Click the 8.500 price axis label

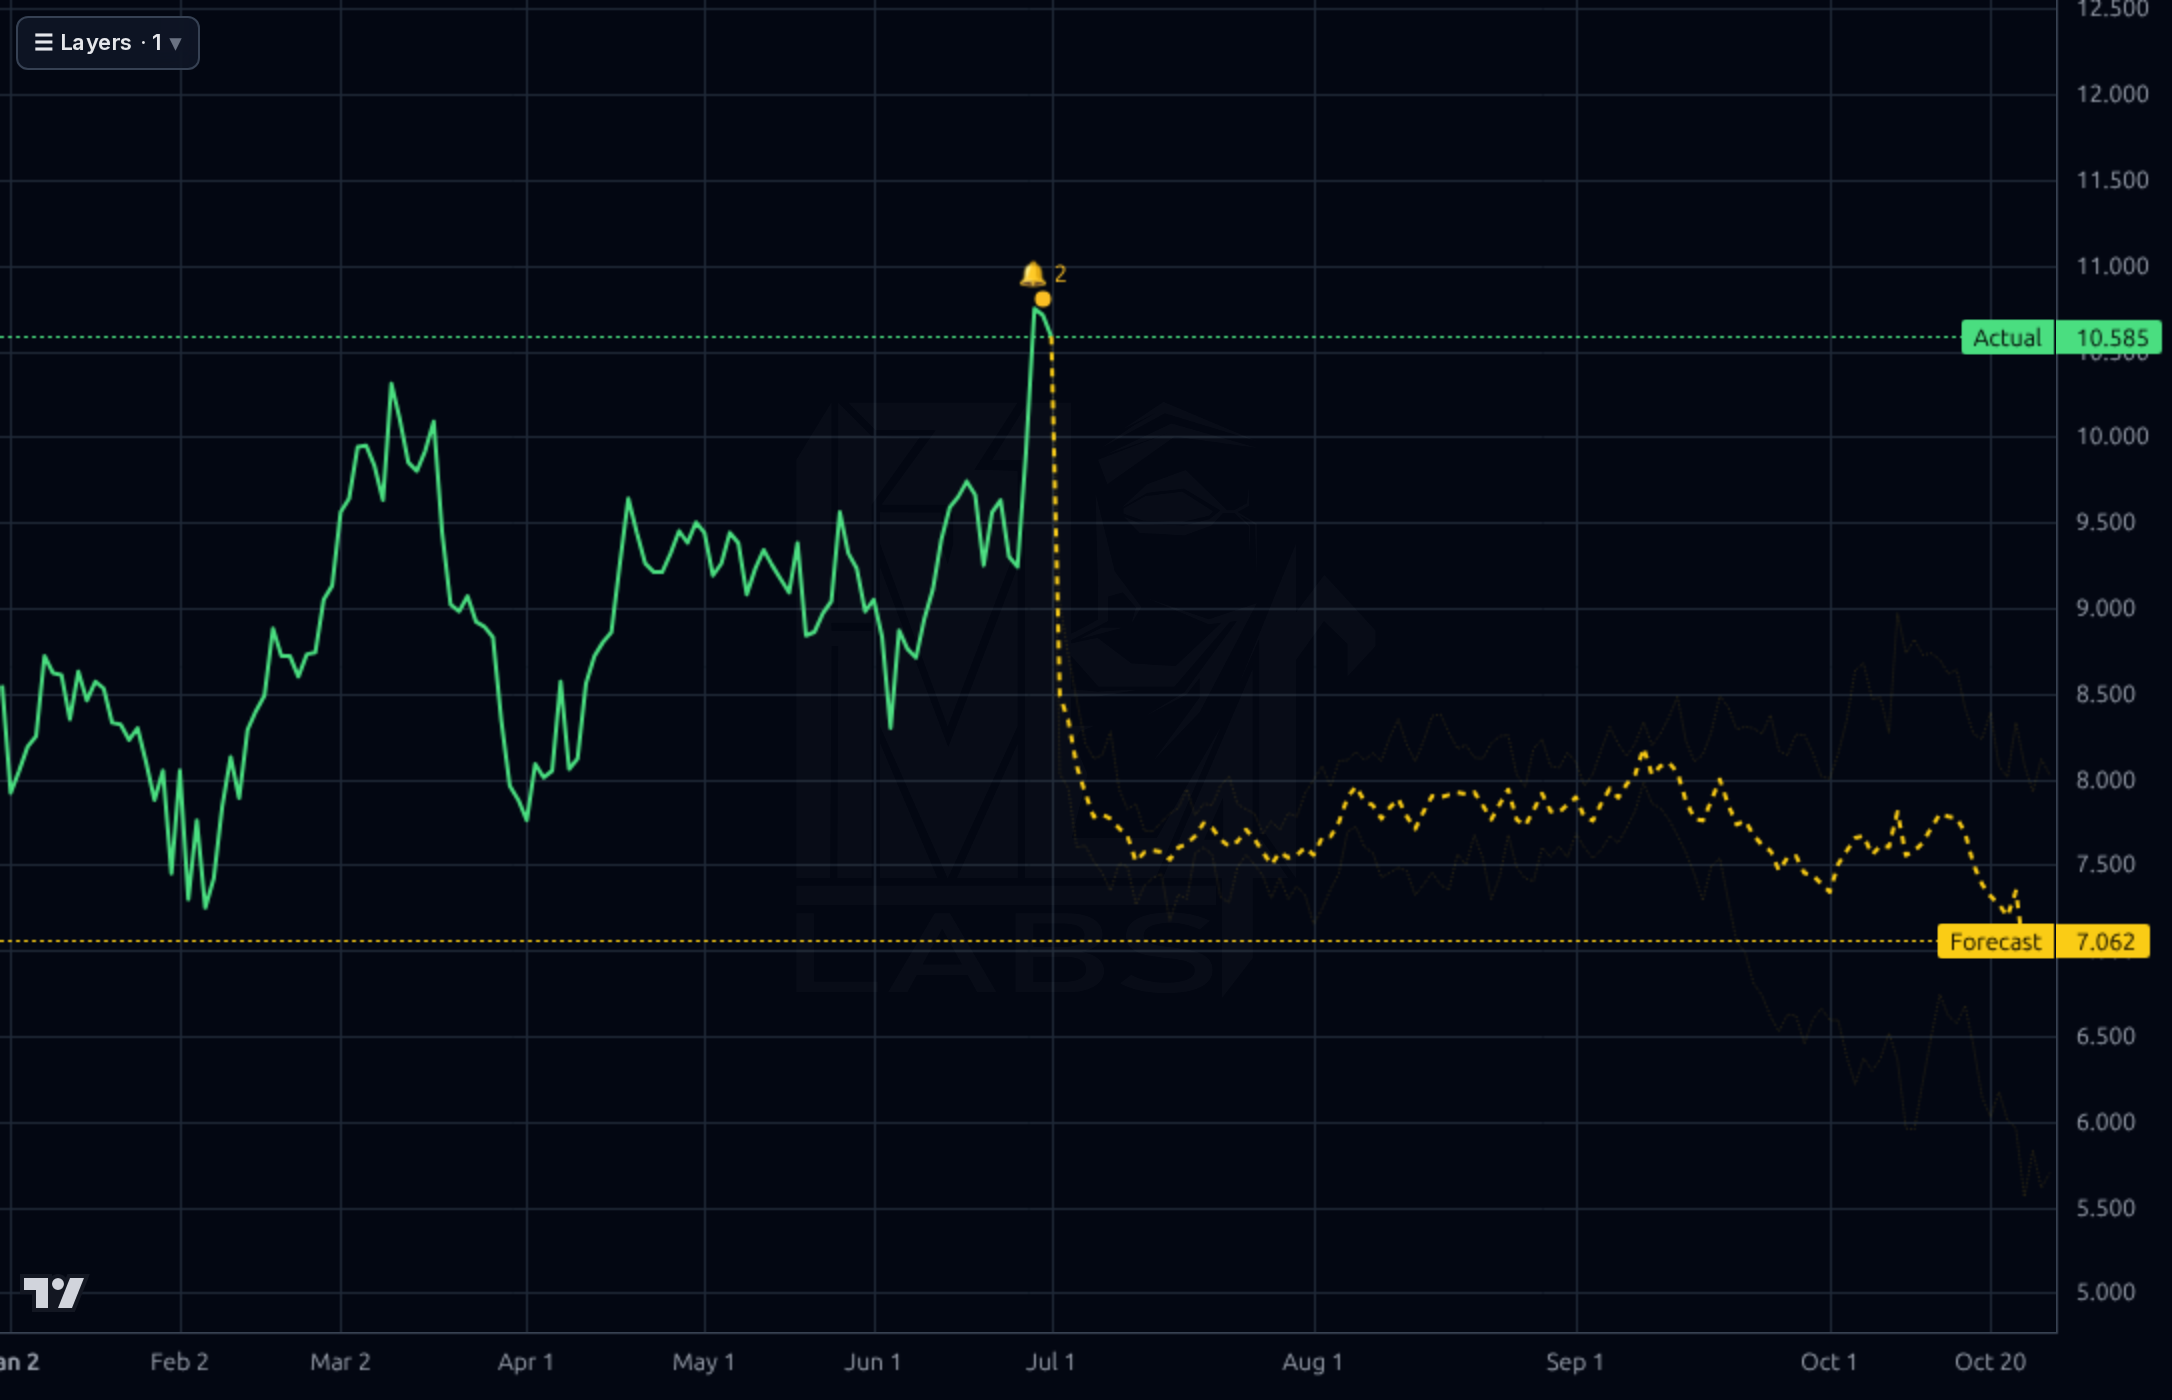tap(2106, 694)
